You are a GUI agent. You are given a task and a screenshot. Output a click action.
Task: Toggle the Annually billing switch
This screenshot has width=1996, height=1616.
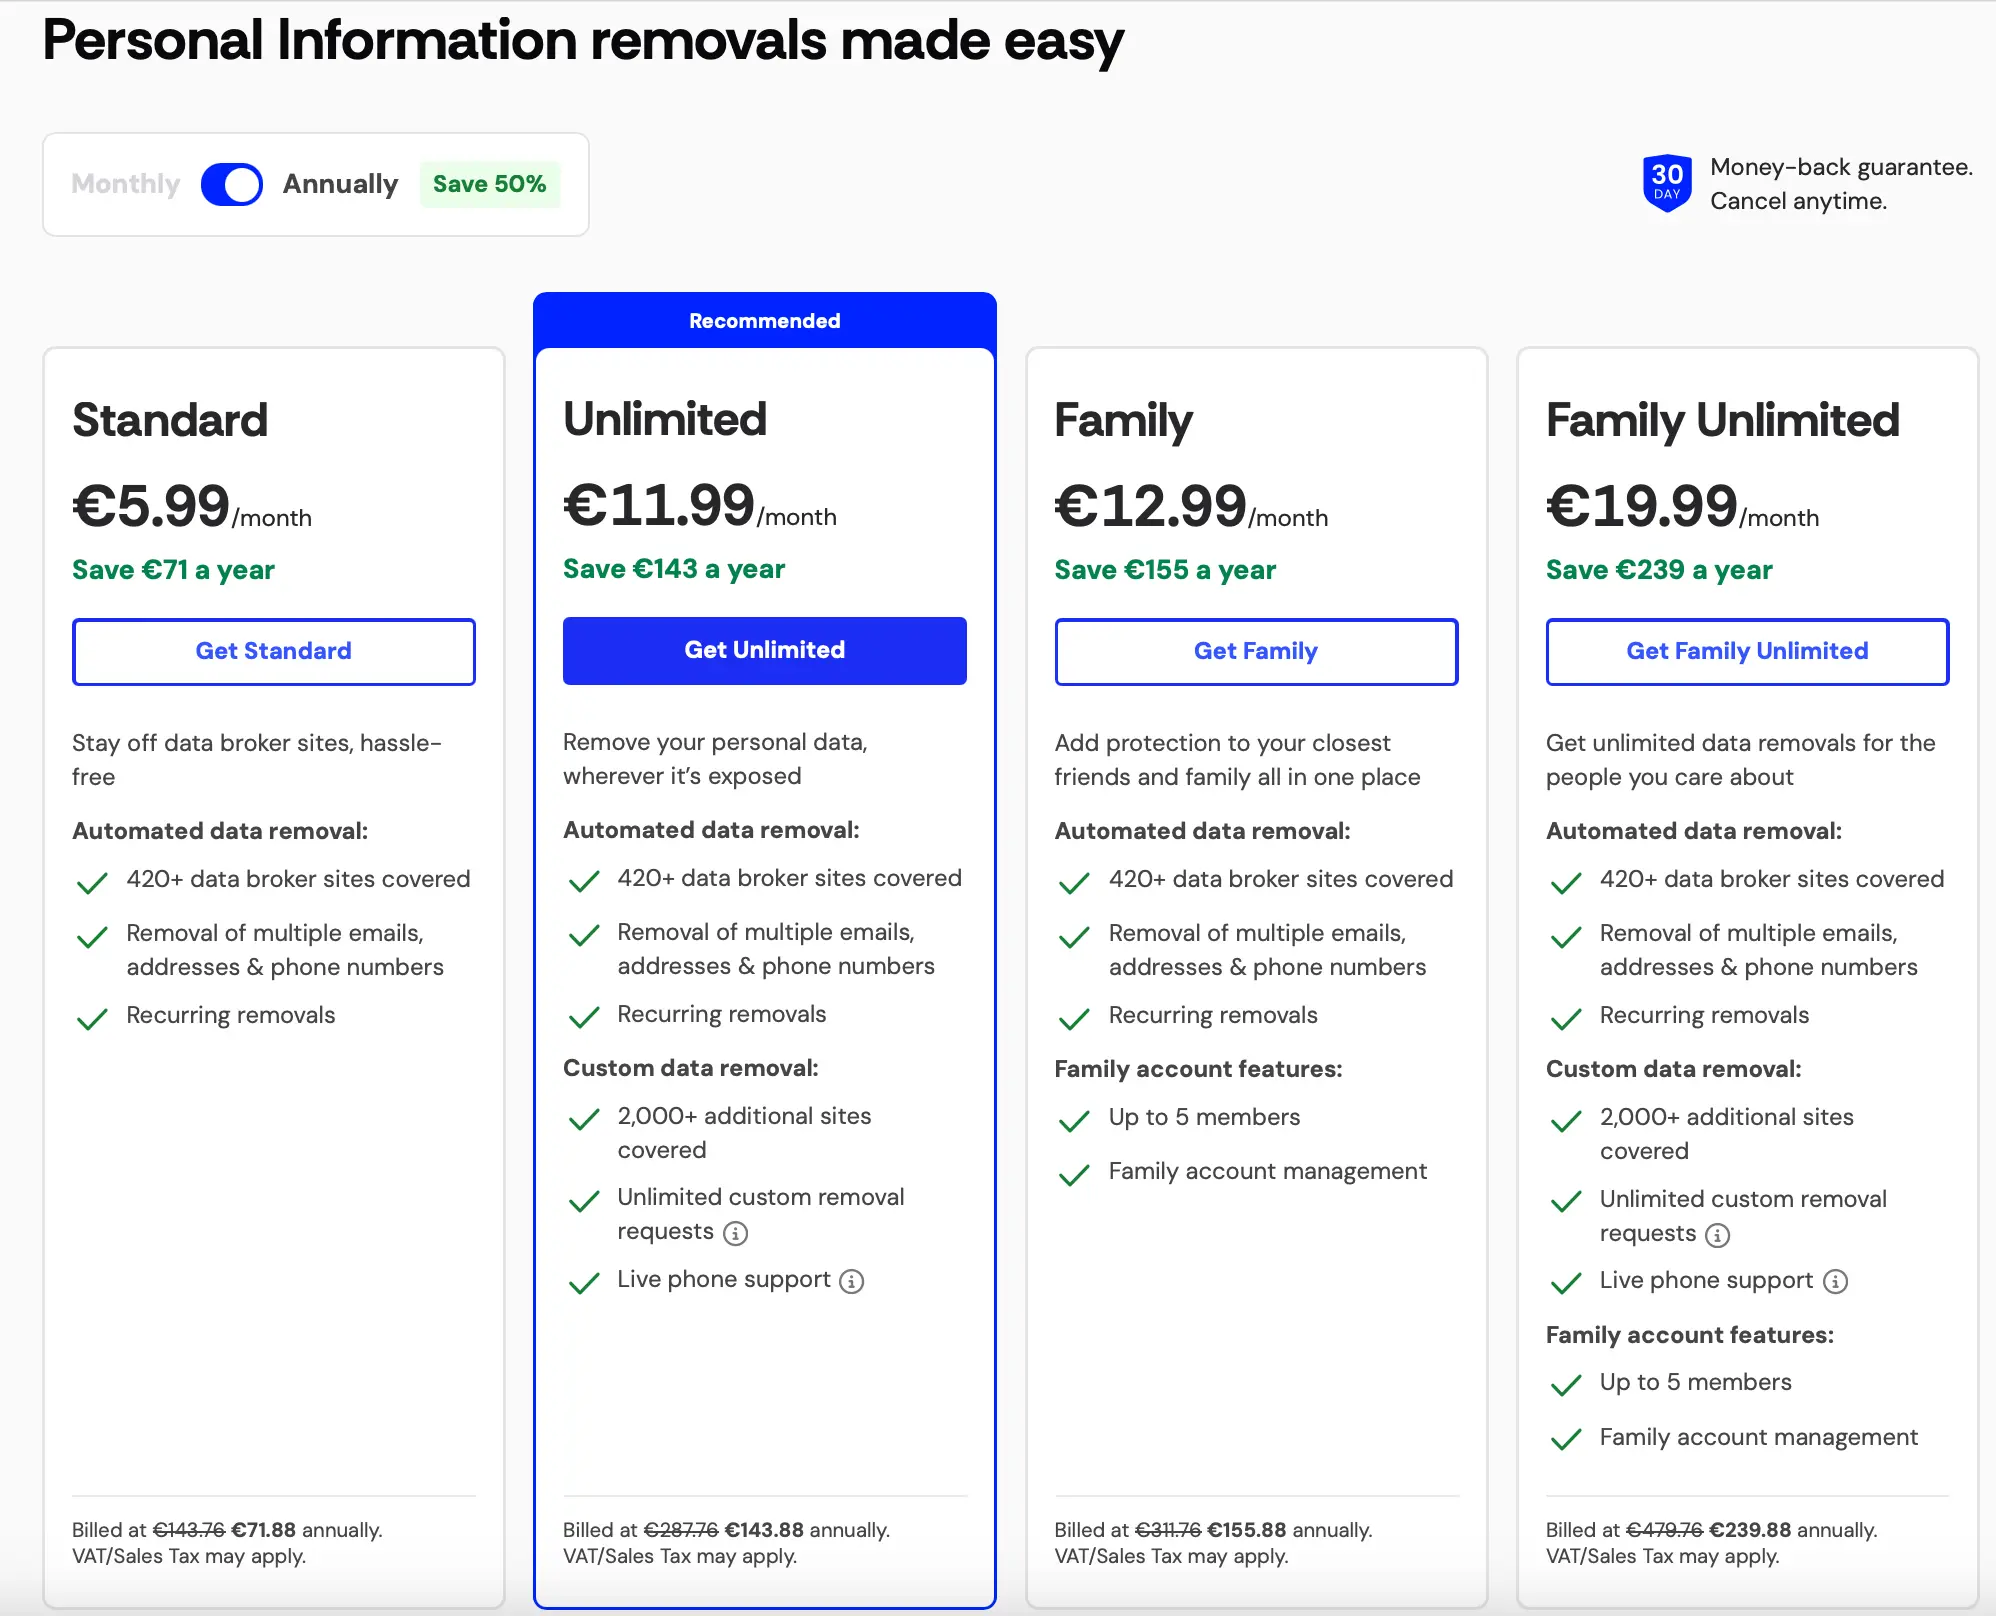[231, 184]
